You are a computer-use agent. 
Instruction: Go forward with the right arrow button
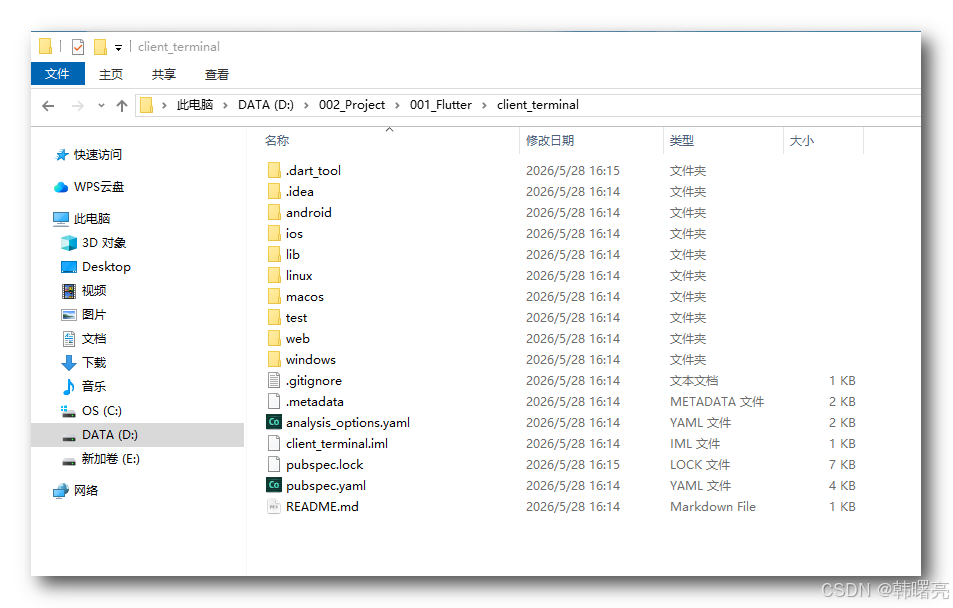click(78, 106)
